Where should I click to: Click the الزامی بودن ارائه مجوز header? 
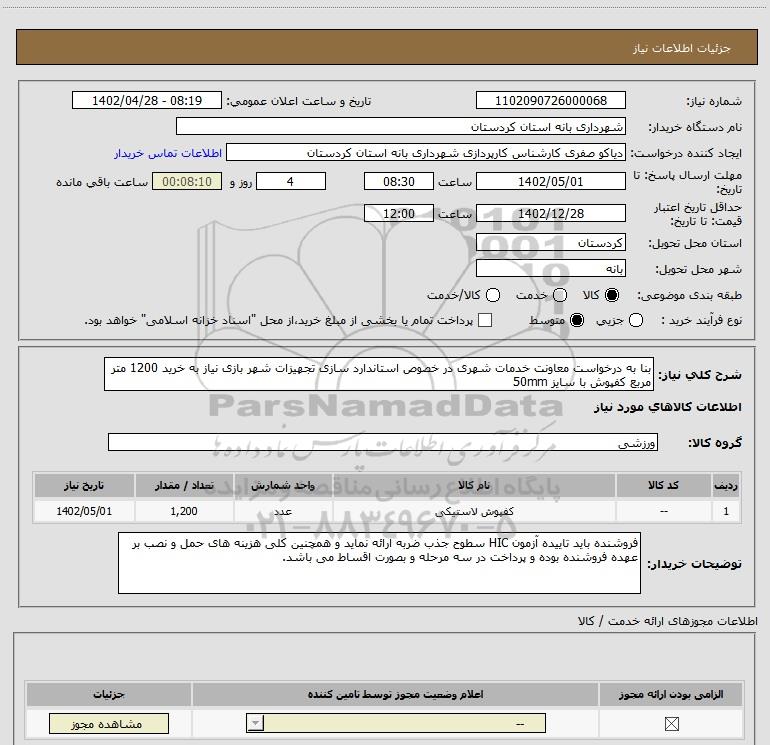point(671,694)
